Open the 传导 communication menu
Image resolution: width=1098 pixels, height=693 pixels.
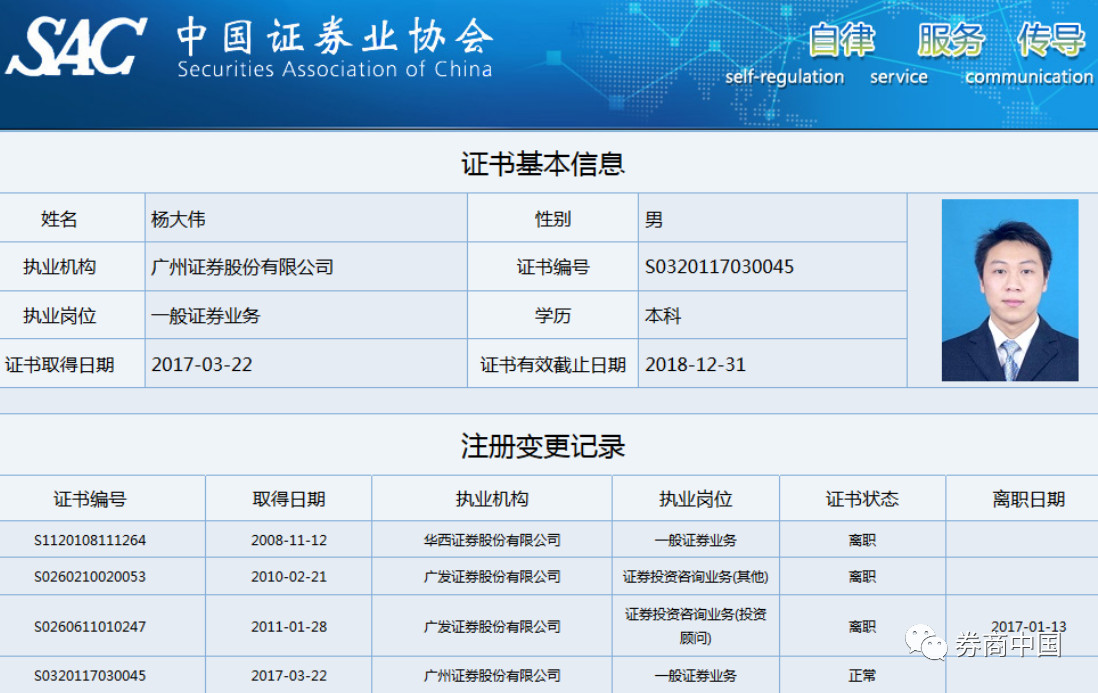click(x=1052, y=40)
